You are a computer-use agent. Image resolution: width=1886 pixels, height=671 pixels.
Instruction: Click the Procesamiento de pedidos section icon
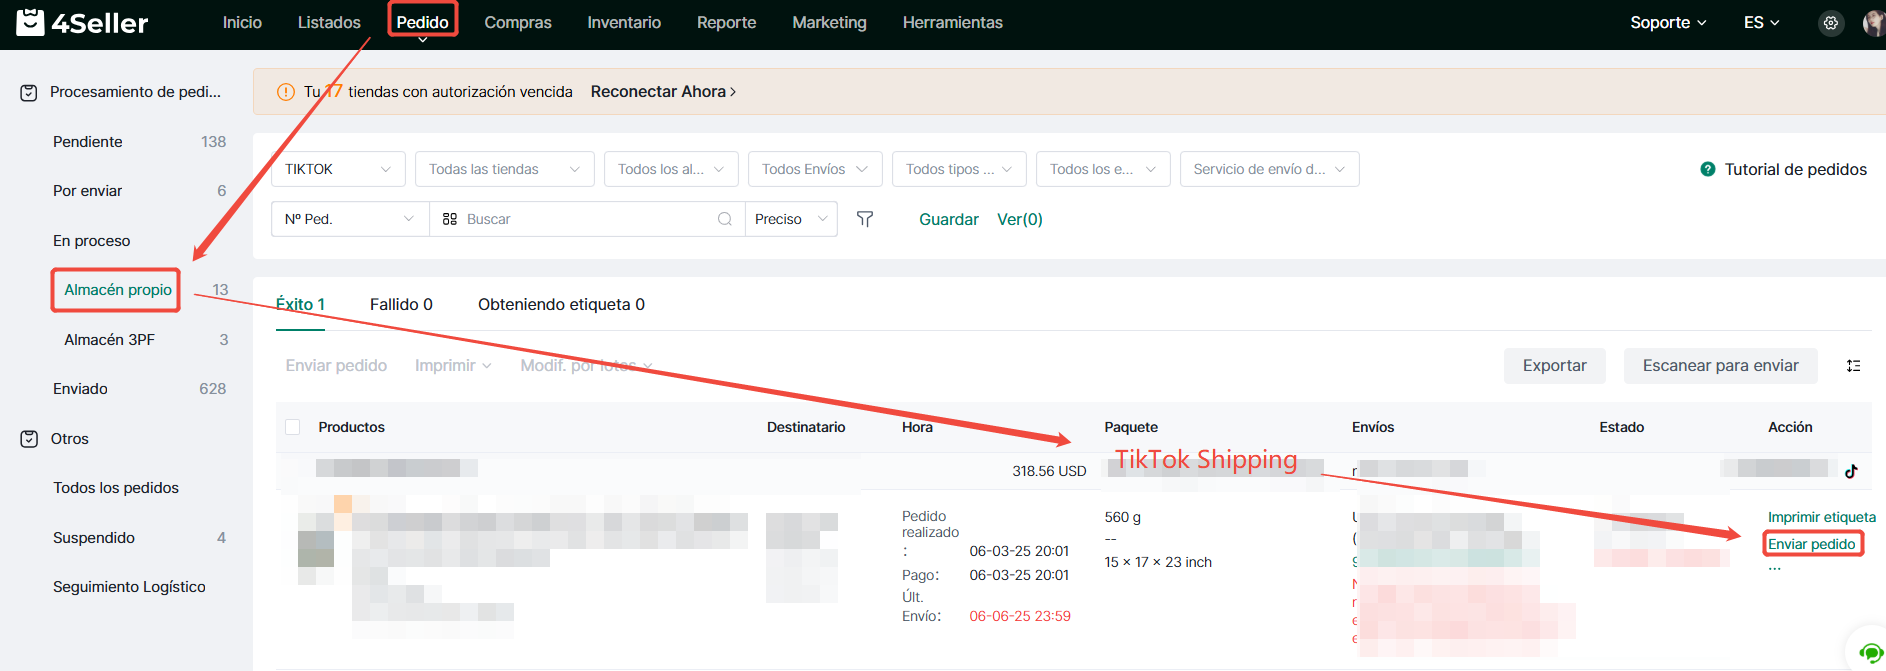pos(29,93)
